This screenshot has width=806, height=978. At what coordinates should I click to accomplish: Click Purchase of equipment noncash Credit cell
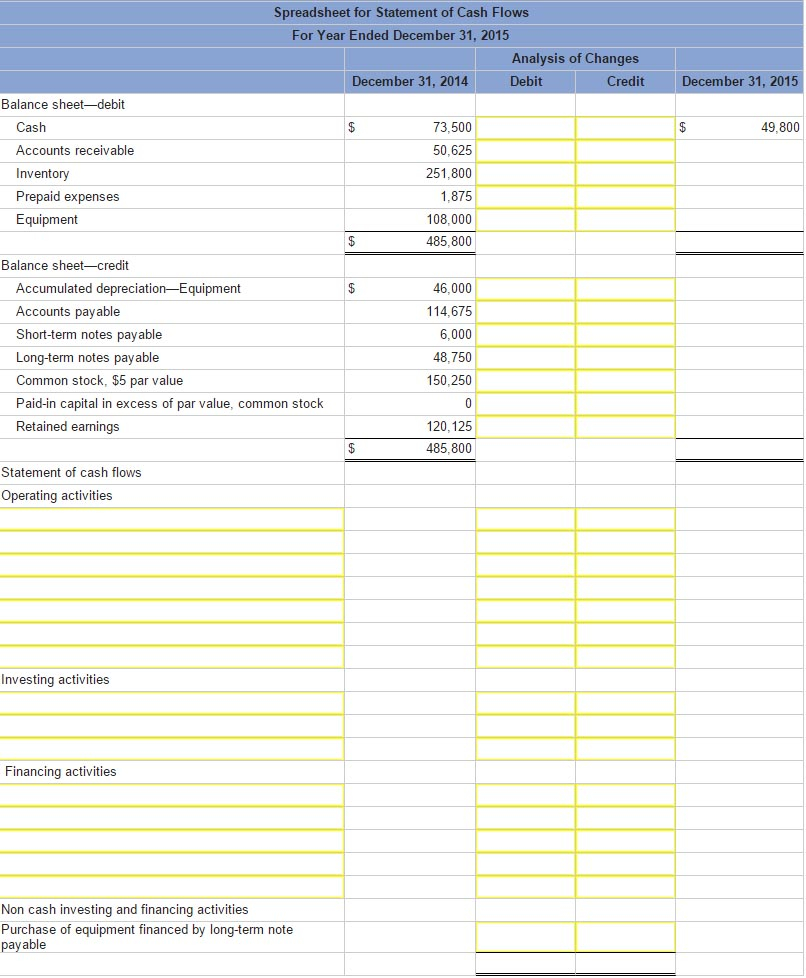[x=625, y=937]
